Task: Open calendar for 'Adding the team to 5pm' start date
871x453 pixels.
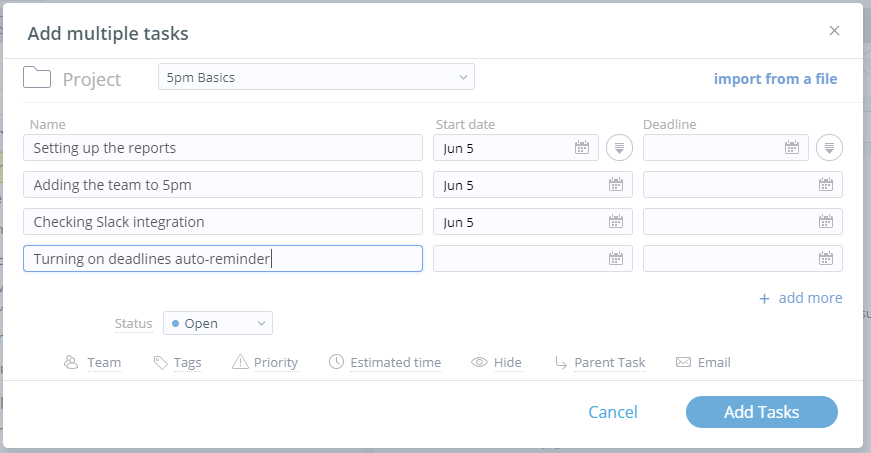Action: tap(615, 185)
